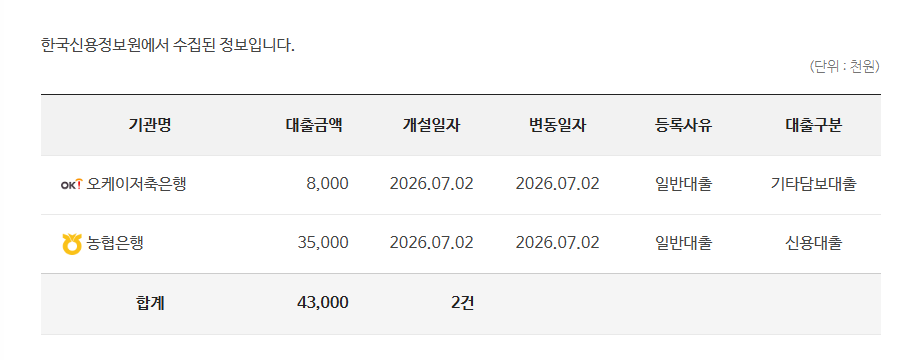Click the 등록사유 column header
Viewport: 923px width, 360px height.
683,125
